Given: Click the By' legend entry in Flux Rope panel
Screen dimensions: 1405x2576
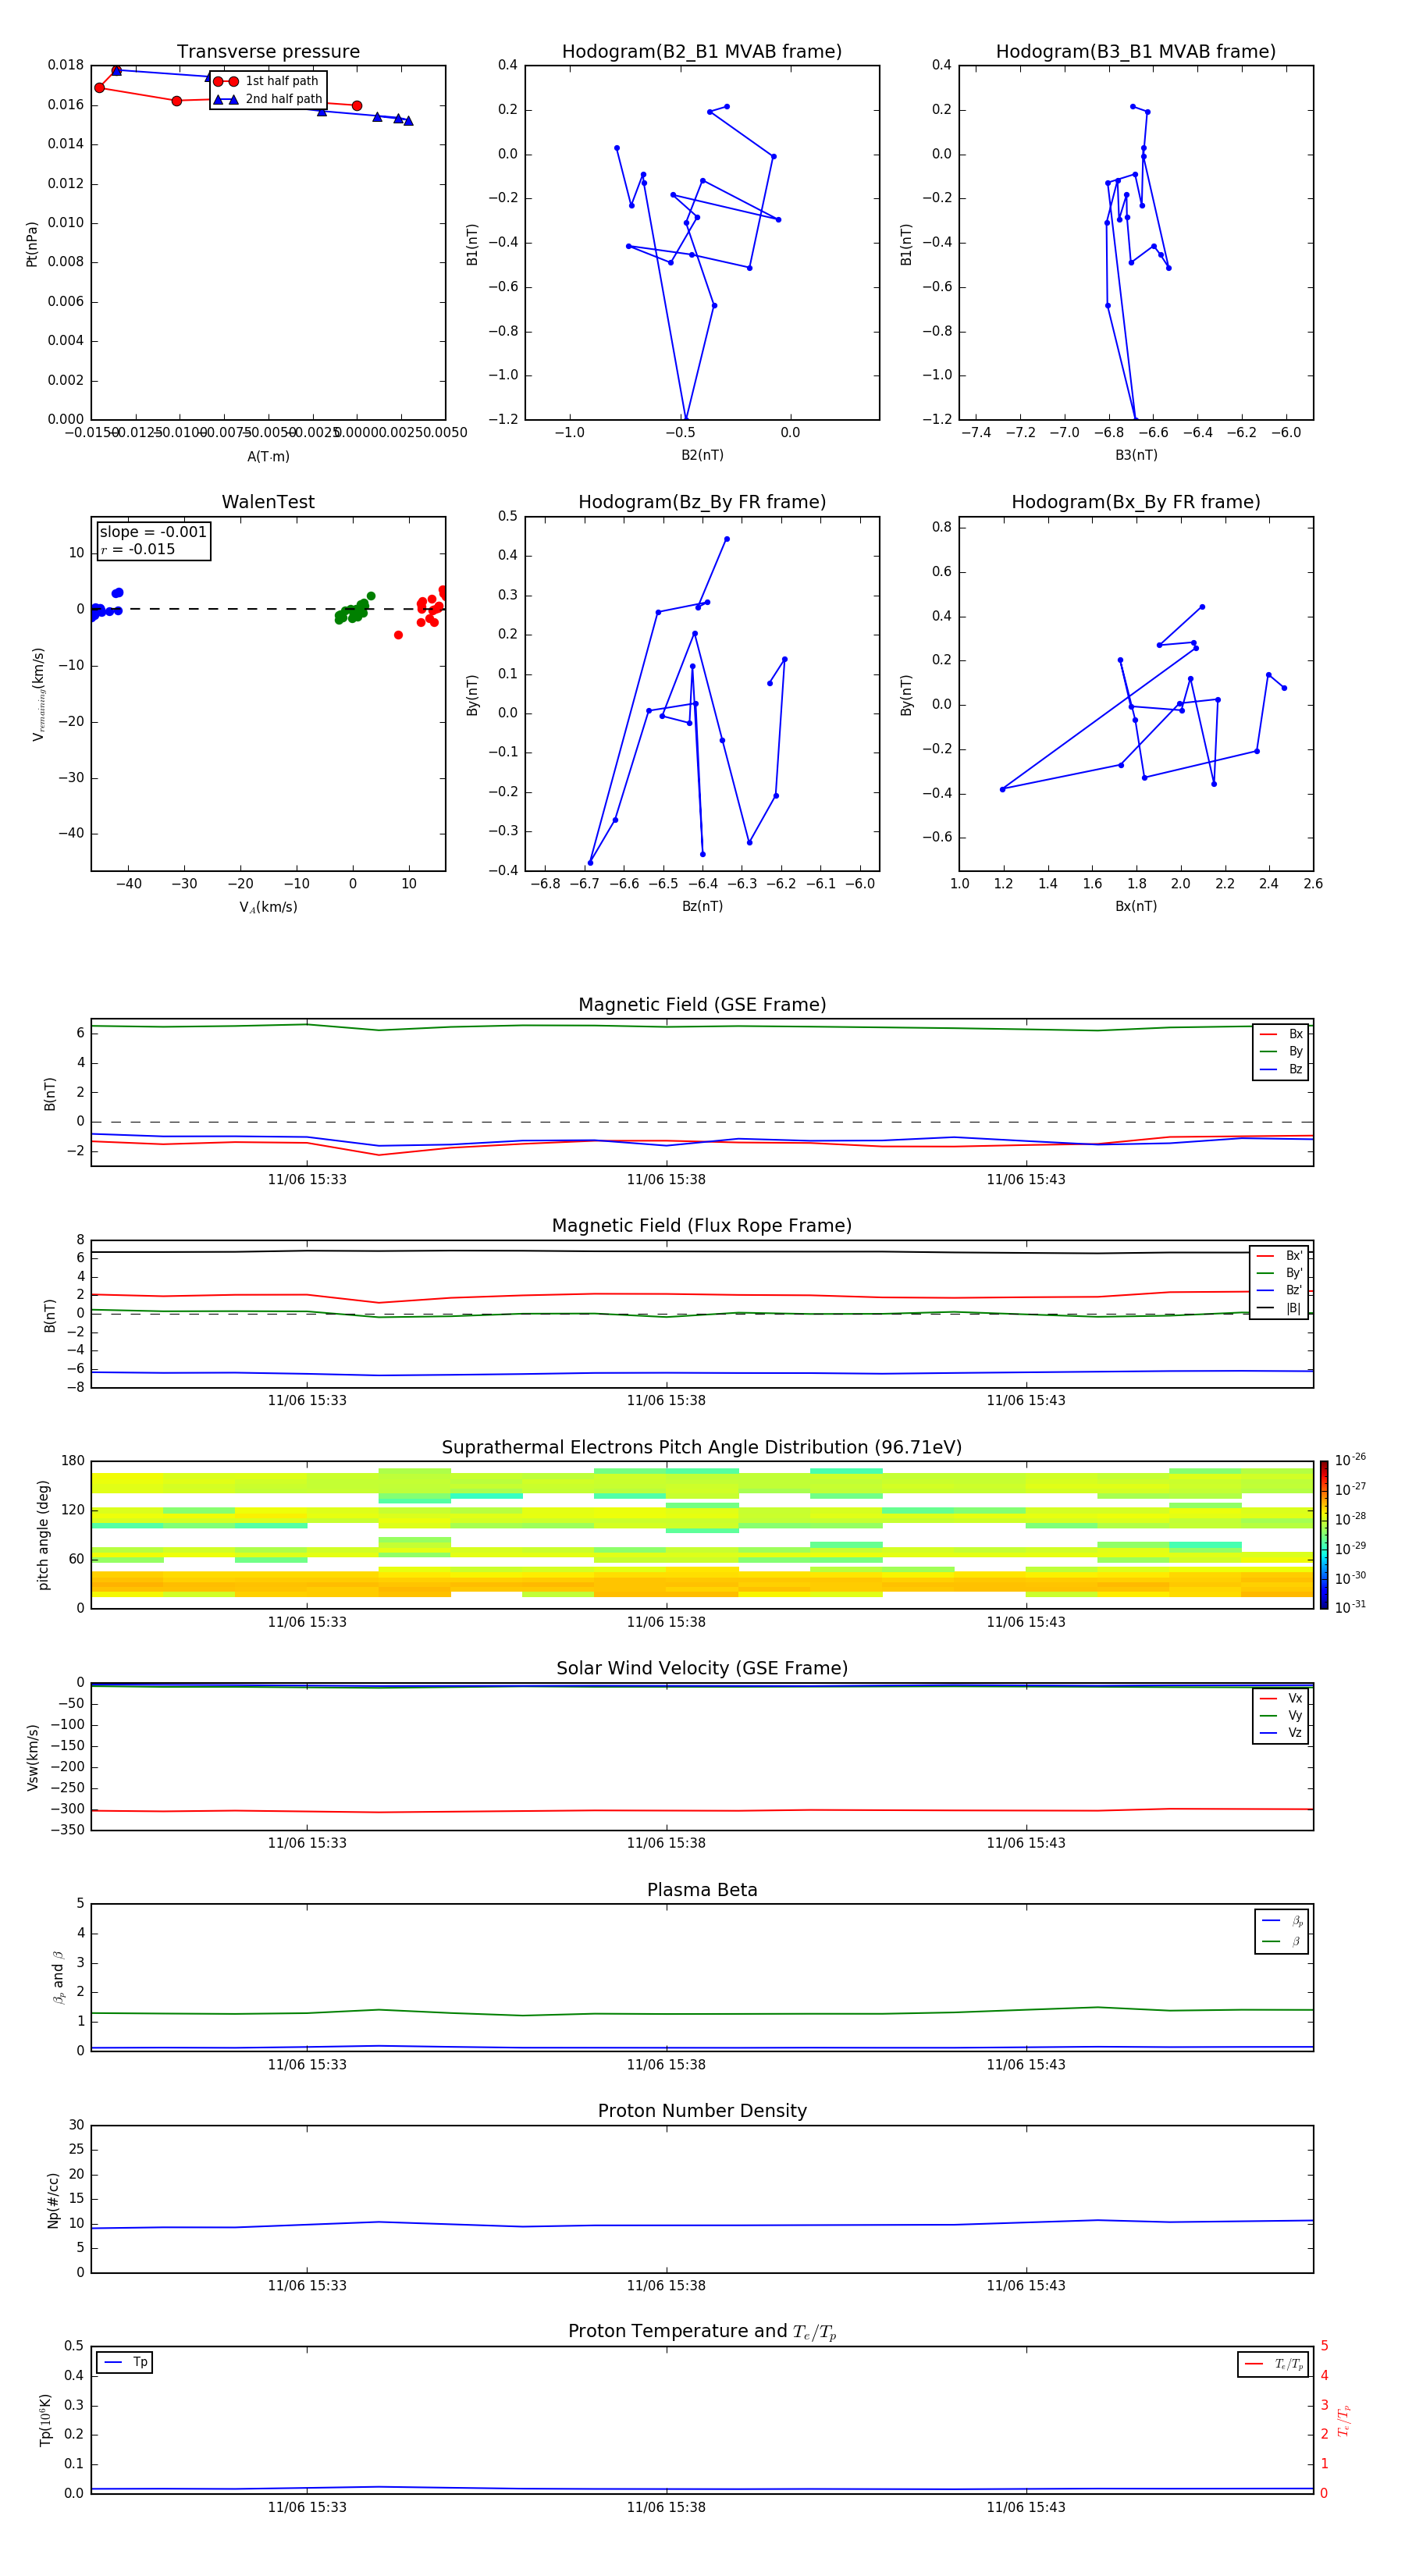Looking at the screenshot, I should [1279, 1273].
